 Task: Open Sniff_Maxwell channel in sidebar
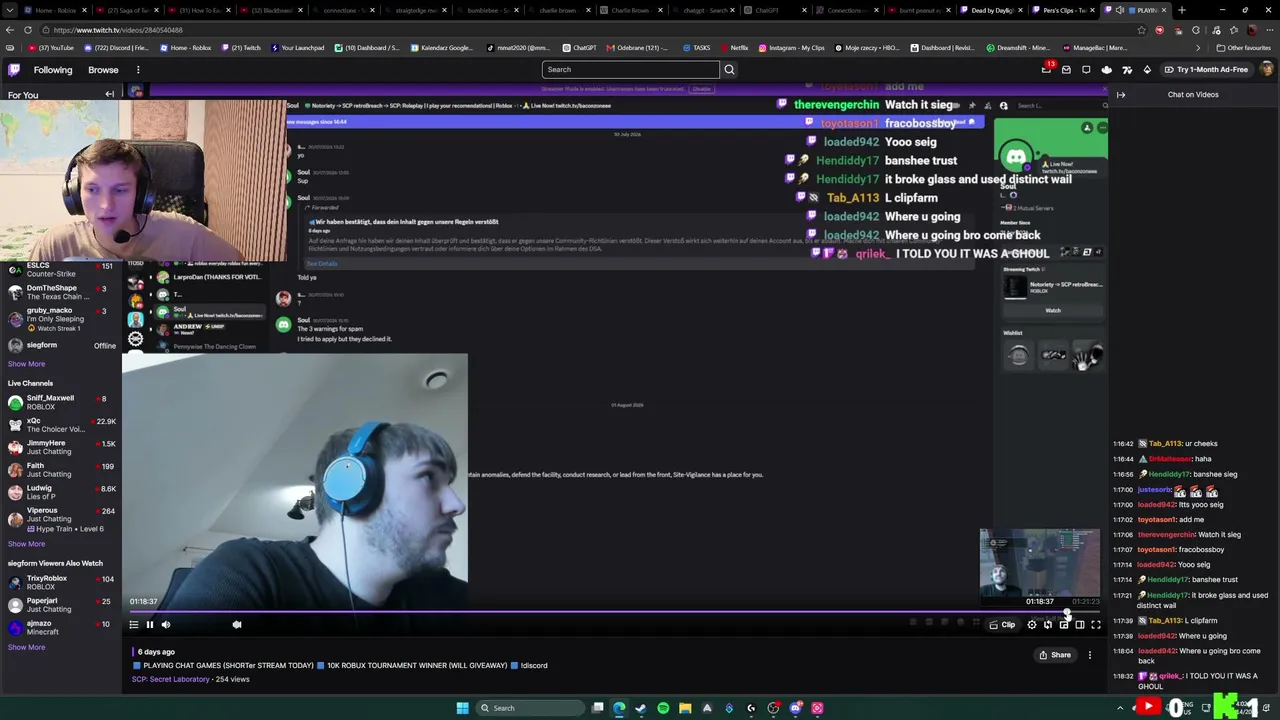[61, 402]
